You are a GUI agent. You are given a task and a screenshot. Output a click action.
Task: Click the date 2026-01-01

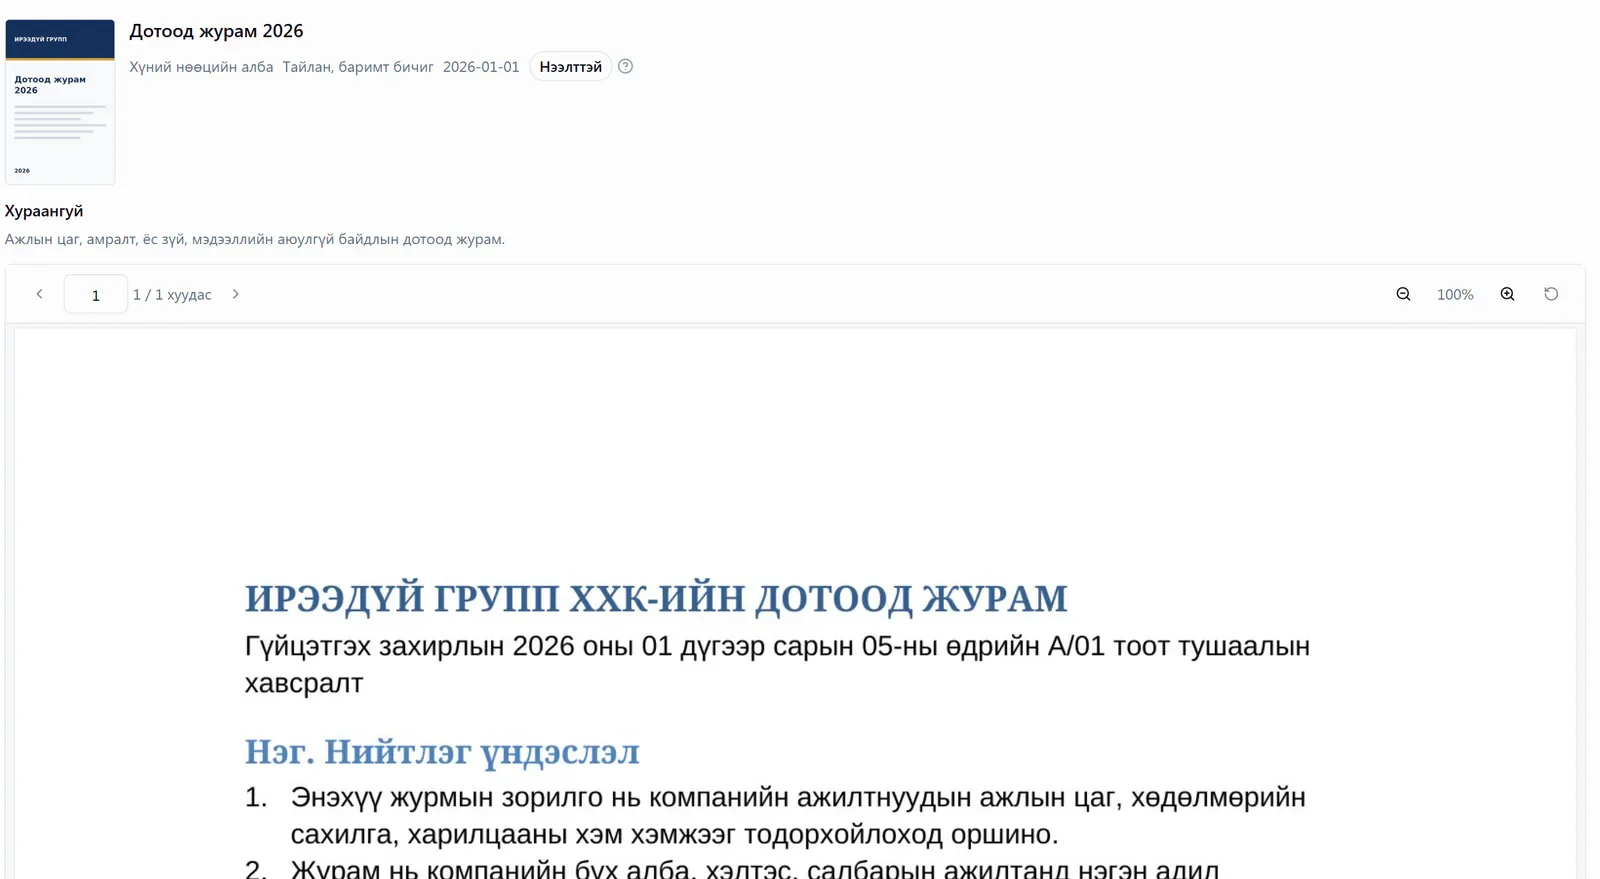tap(481, 67)
